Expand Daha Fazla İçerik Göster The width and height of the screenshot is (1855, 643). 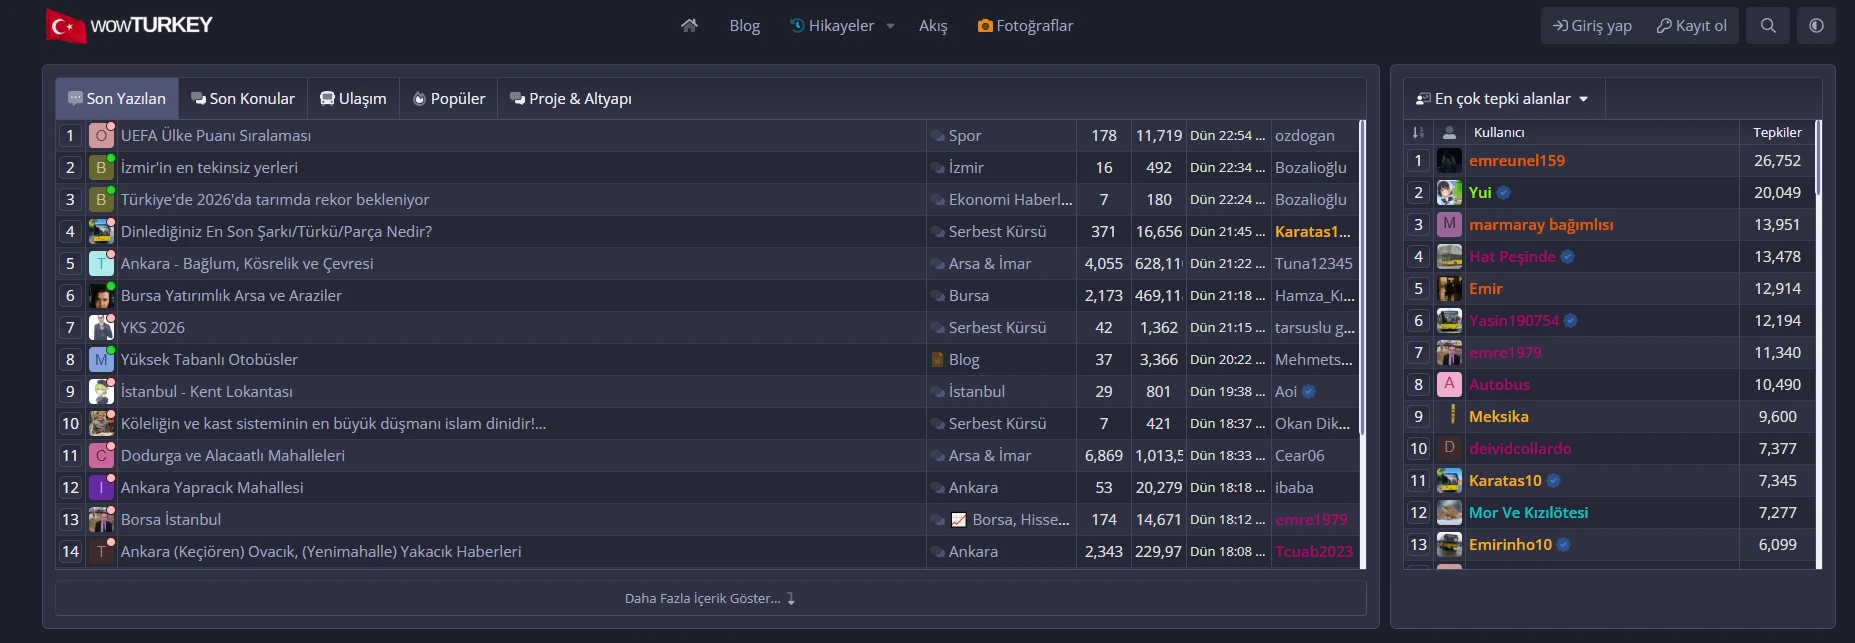[x=710, y=598]
